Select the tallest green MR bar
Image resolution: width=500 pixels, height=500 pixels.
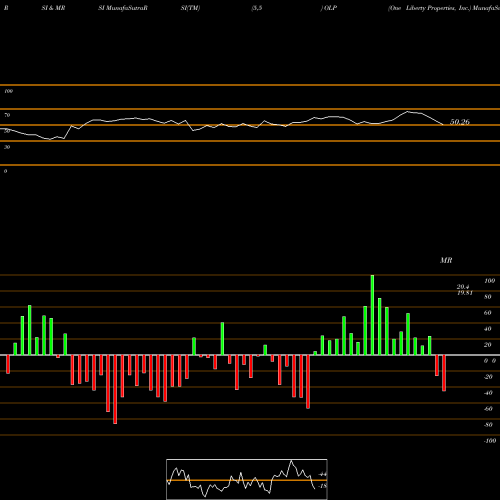tap(372, 315)
